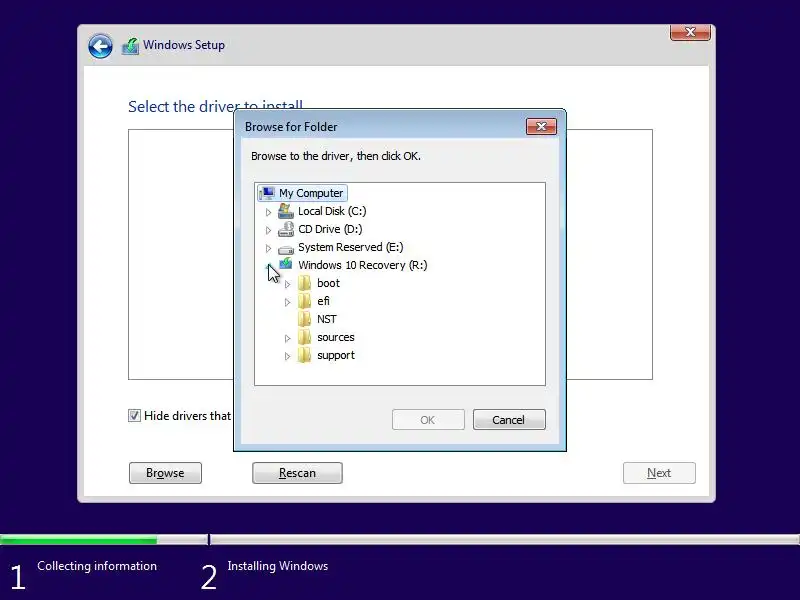The image size is (800, 600).
Task: Select My Computer label in tree
Action: pyautogui.click(x=311, y=193)
